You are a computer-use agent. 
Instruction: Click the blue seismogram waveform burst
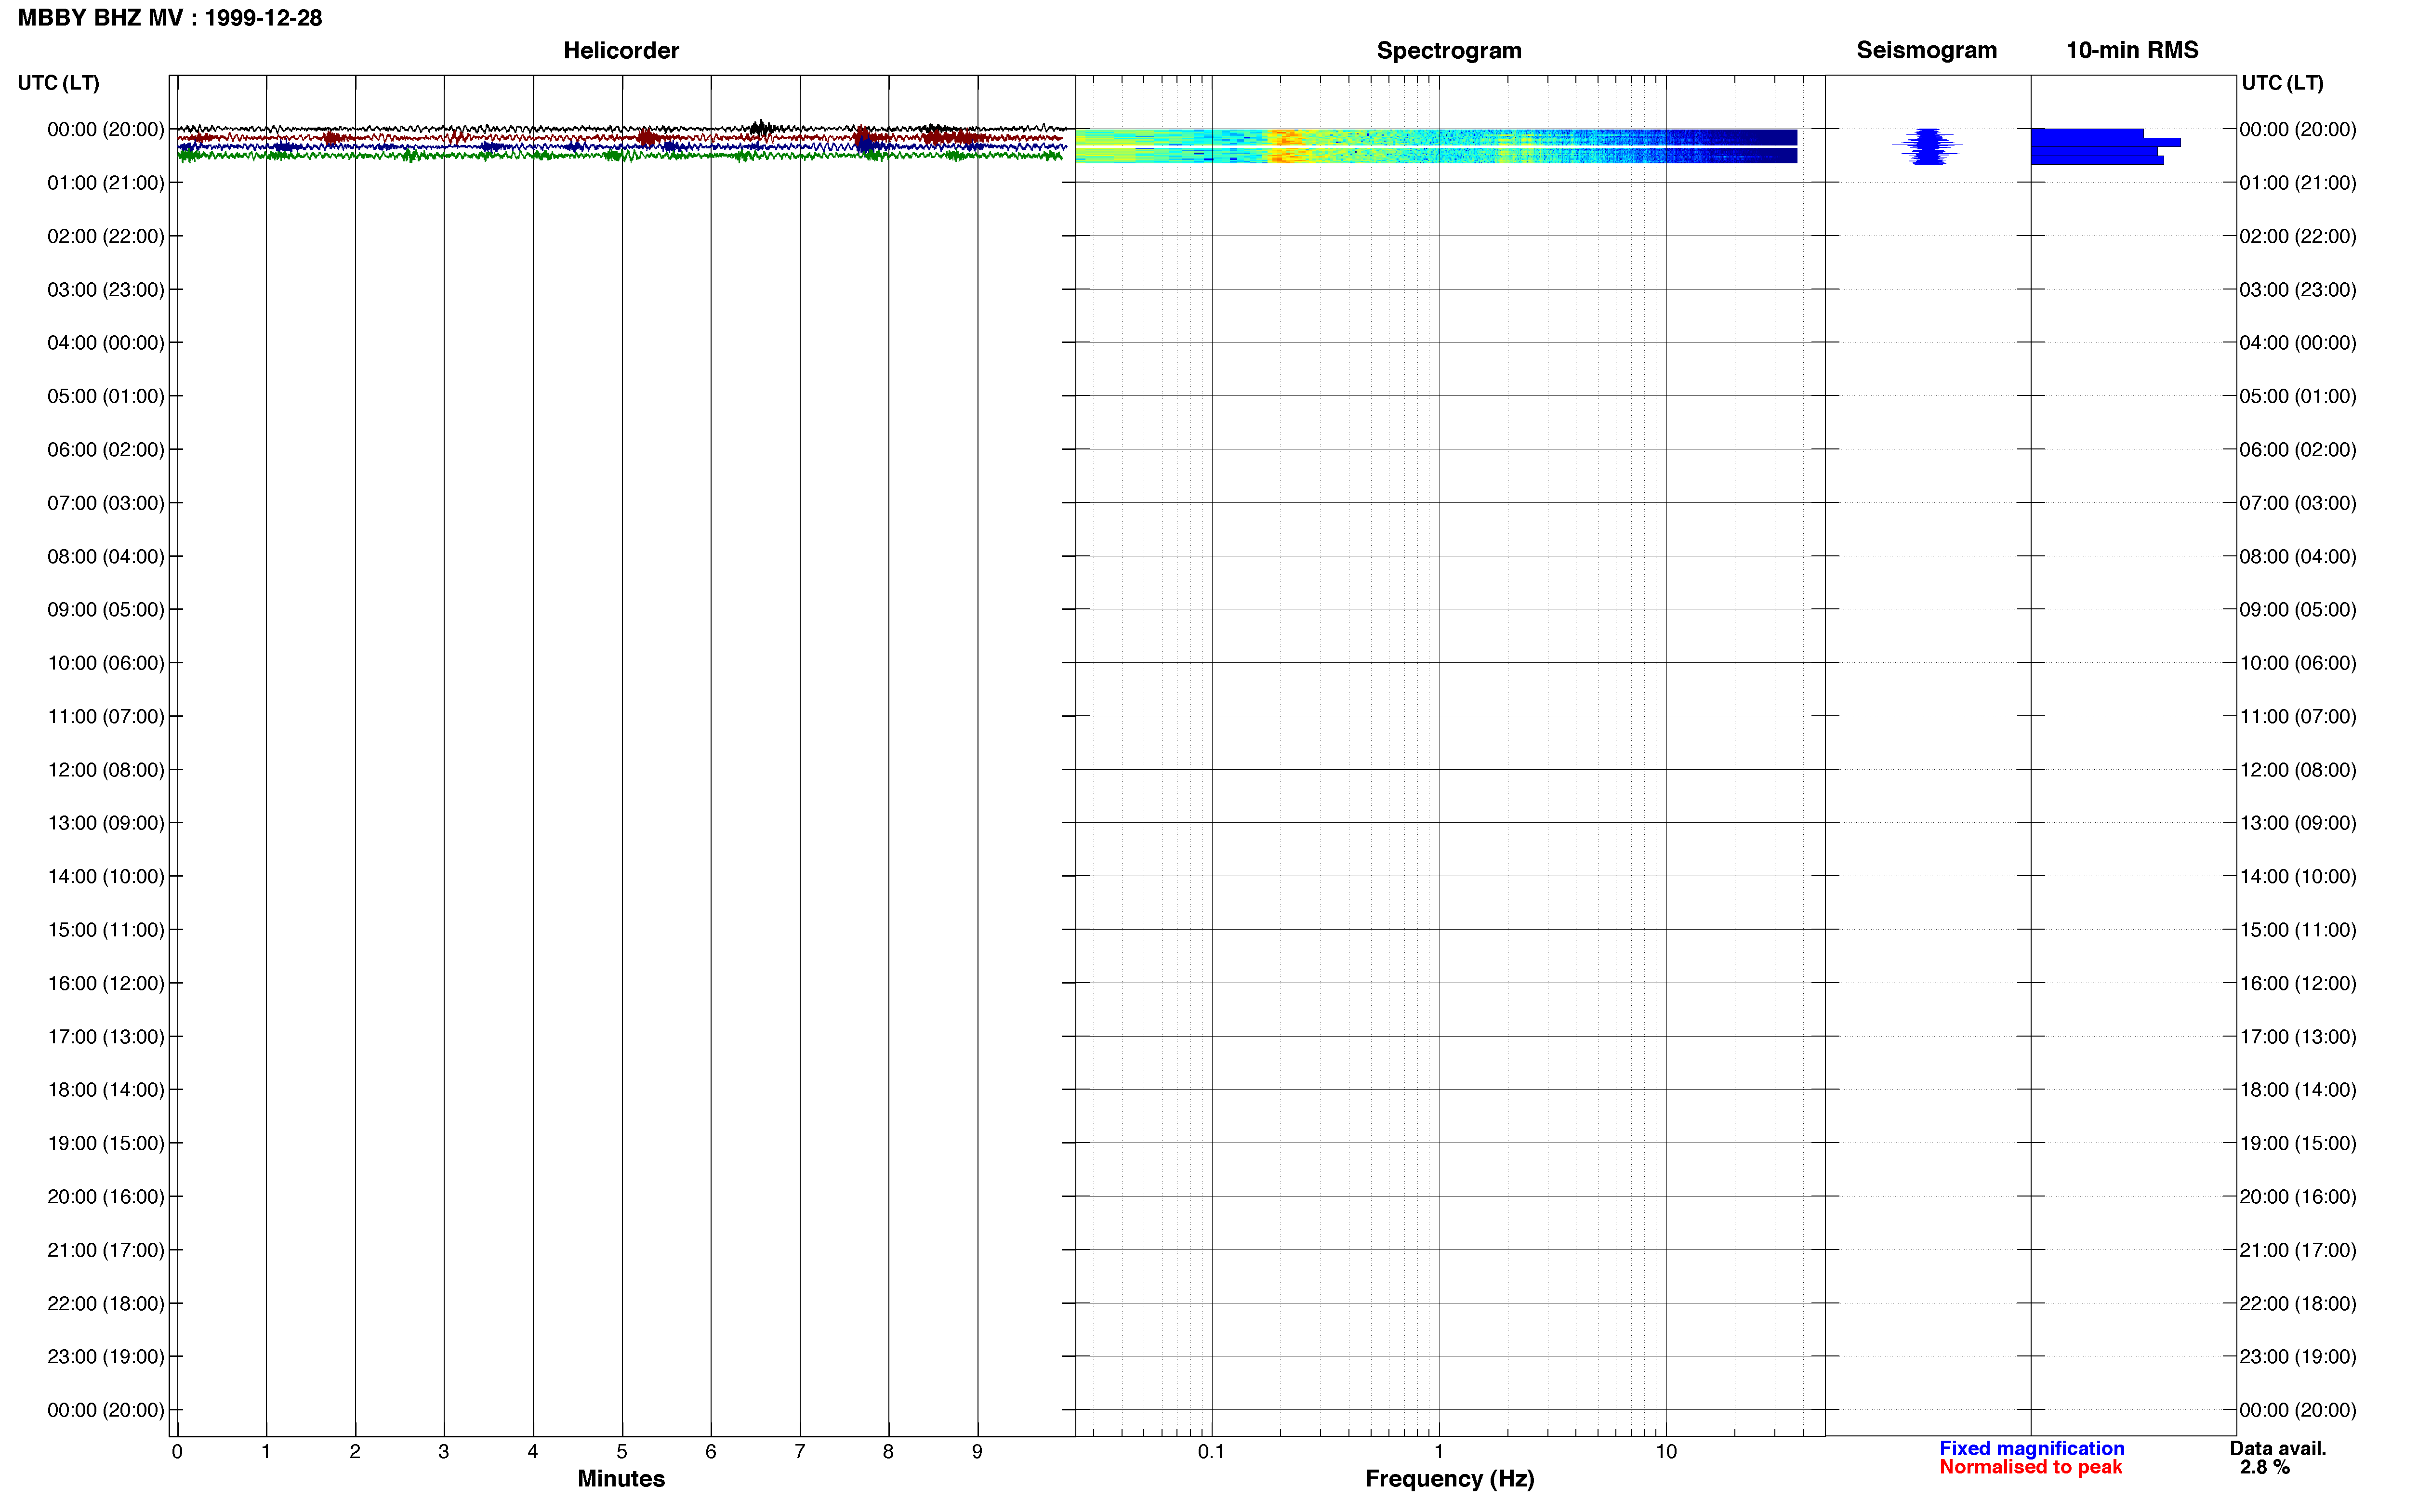click(x=1927, y=146)
